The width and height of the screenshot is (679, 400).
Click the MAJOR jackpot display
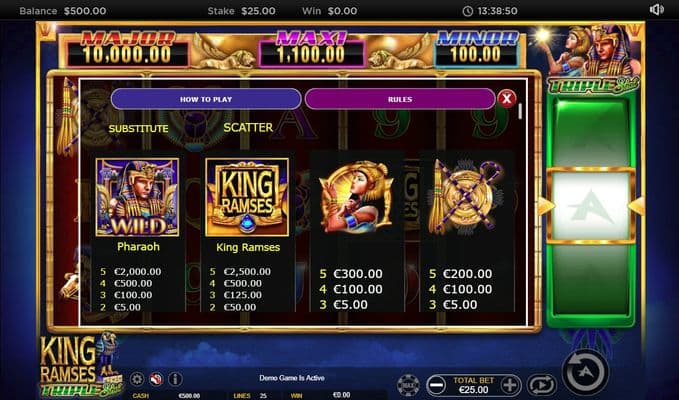tap(128, 48)
